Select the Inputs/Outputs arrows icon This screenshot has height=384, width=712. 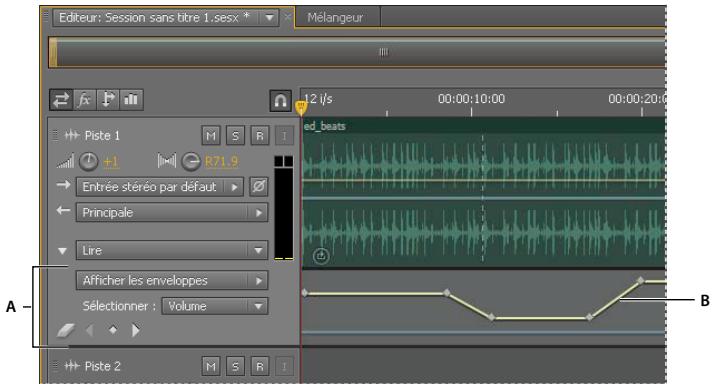(61, 99)
